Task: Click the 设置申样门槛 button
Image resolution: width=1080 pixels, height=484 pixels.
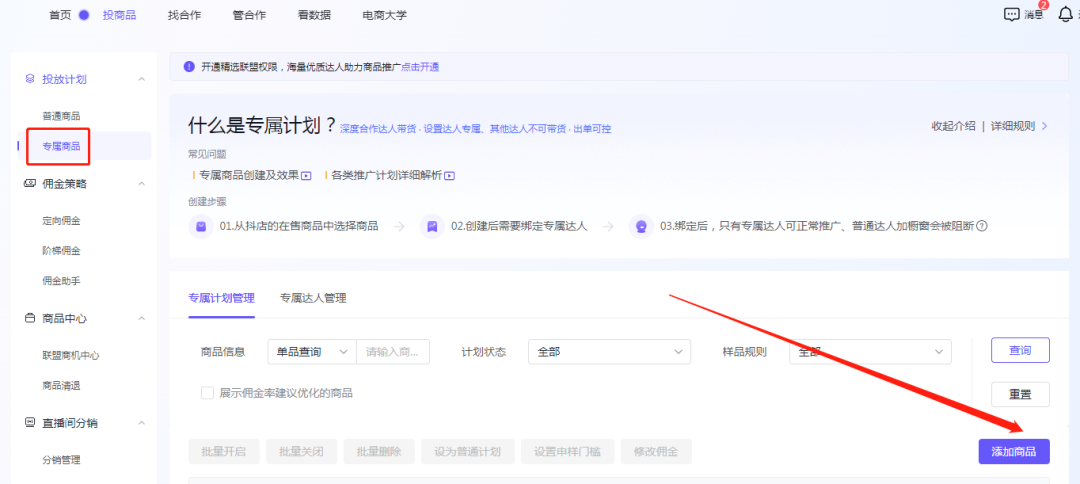Action: [x=568, y=452]
